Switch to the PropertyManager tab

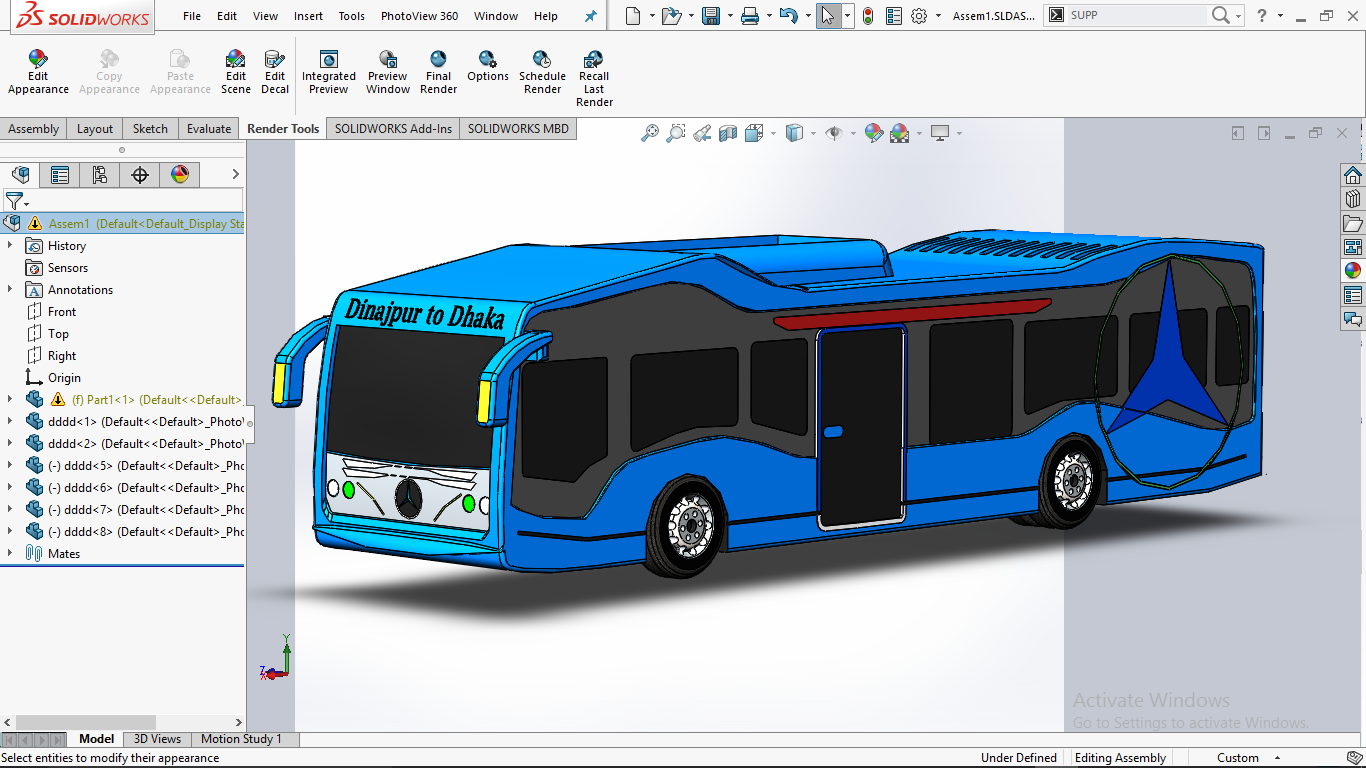(60, 175)
